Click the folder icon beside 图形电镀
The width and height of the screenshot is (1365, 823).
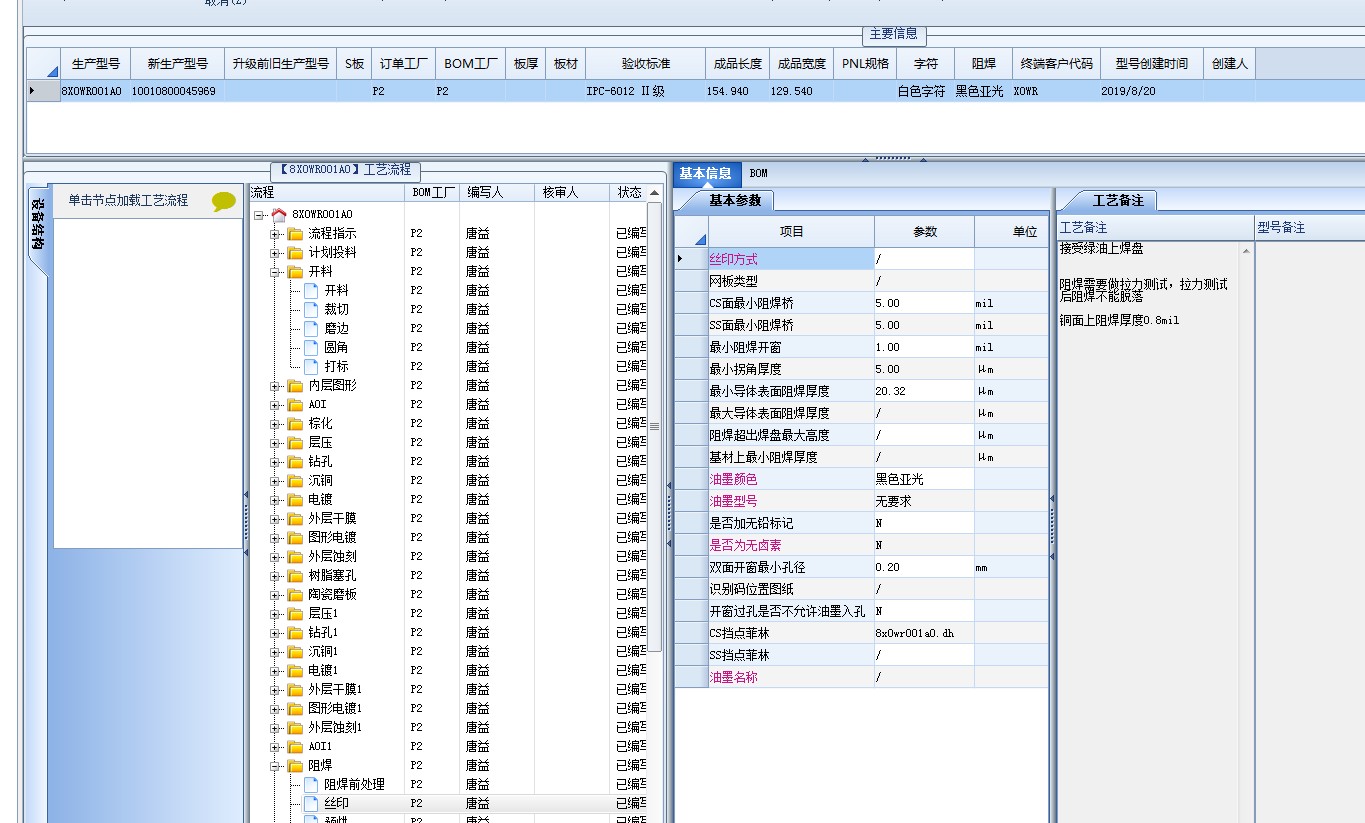tap(295, 538)
